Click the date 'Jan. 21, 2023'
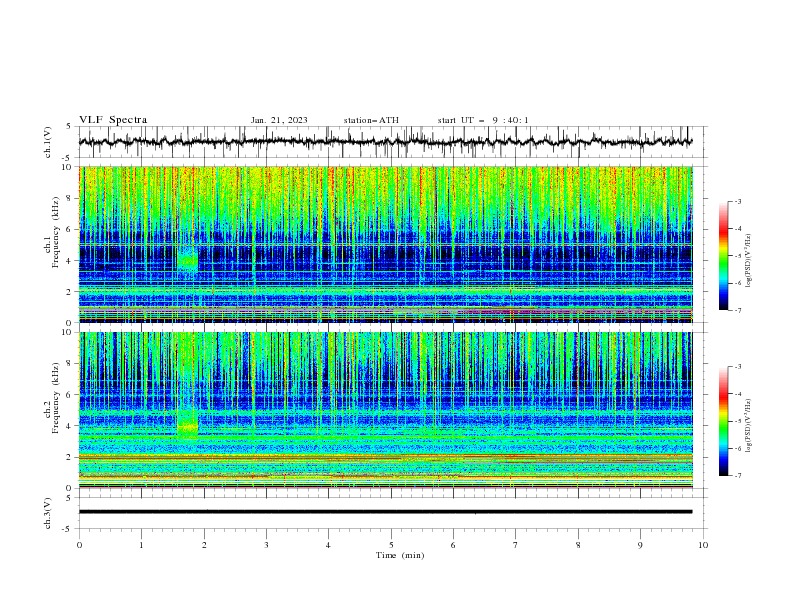Image resolution: width=792 pixels, height=612 pixels. 279,120
